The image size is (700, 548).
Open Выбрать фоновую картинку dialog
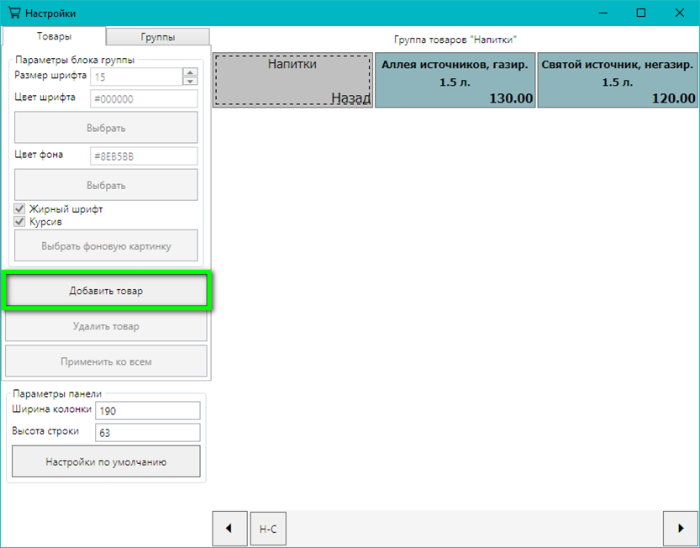(x=106, y=246)
